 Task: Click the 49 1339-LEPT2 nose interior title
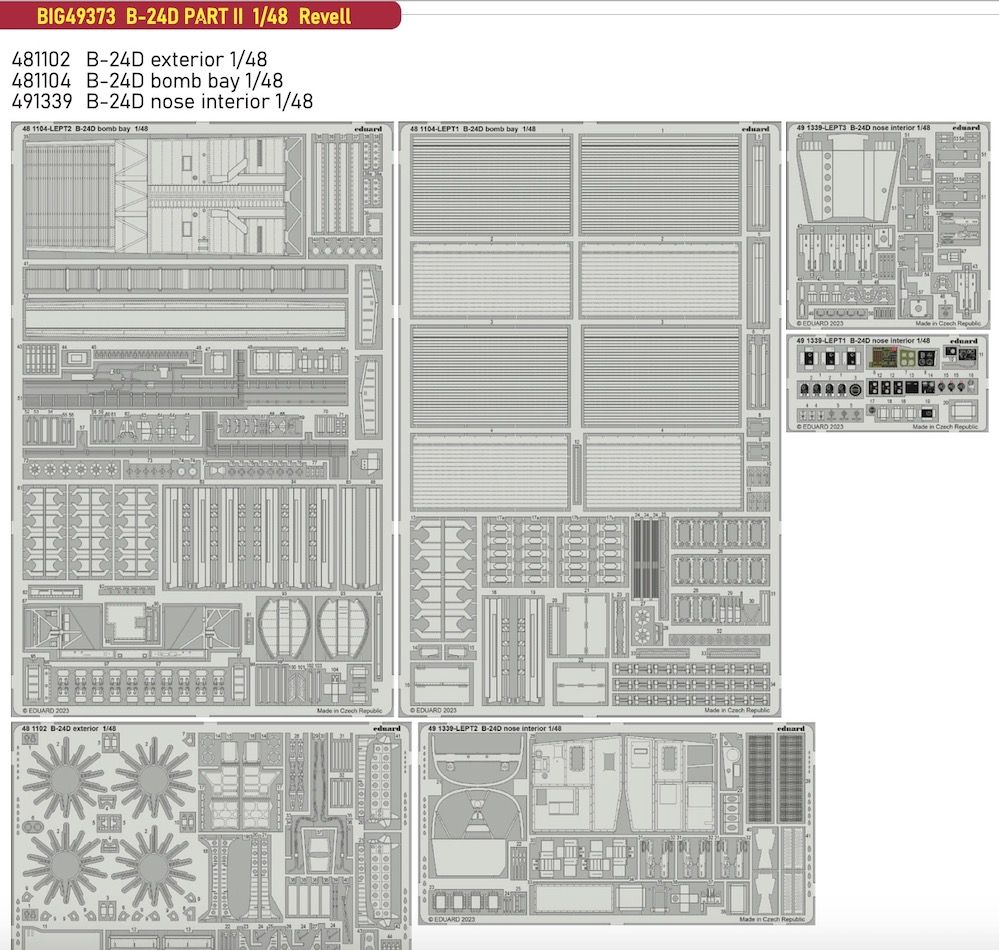[x=494, y=729]
